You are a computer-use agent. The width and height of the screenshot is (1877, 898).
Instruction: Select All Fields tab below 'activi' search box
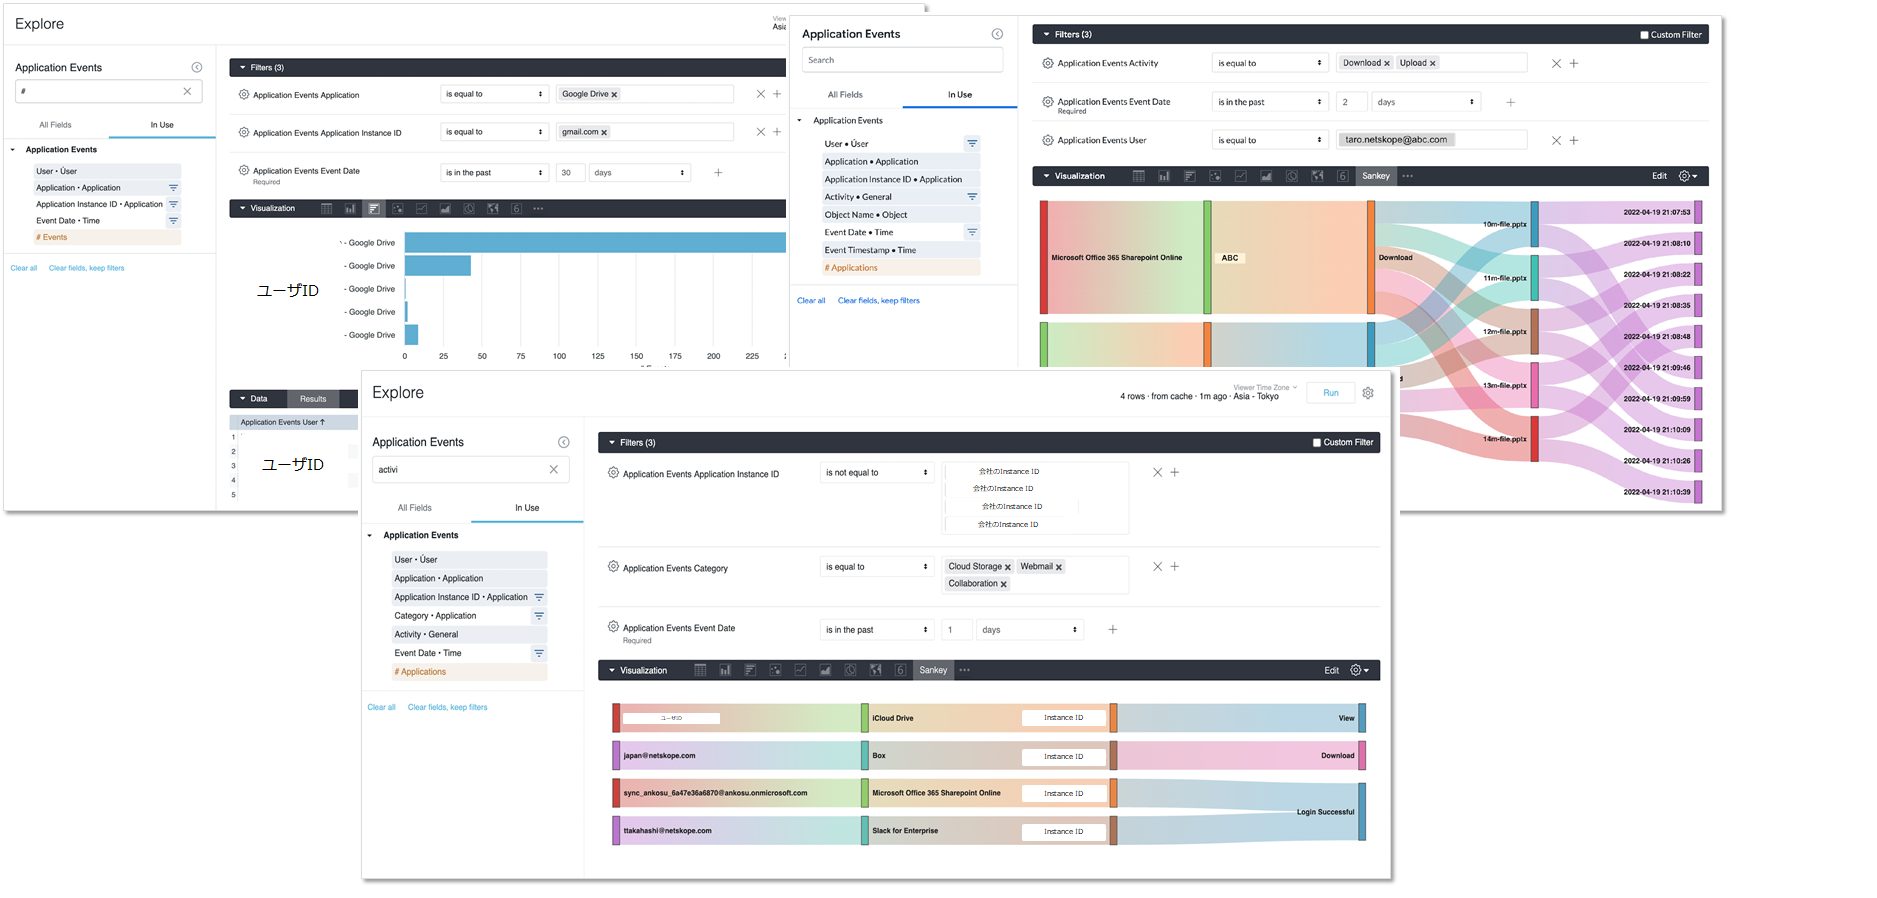pyautogui.click(x=415, y=508)
